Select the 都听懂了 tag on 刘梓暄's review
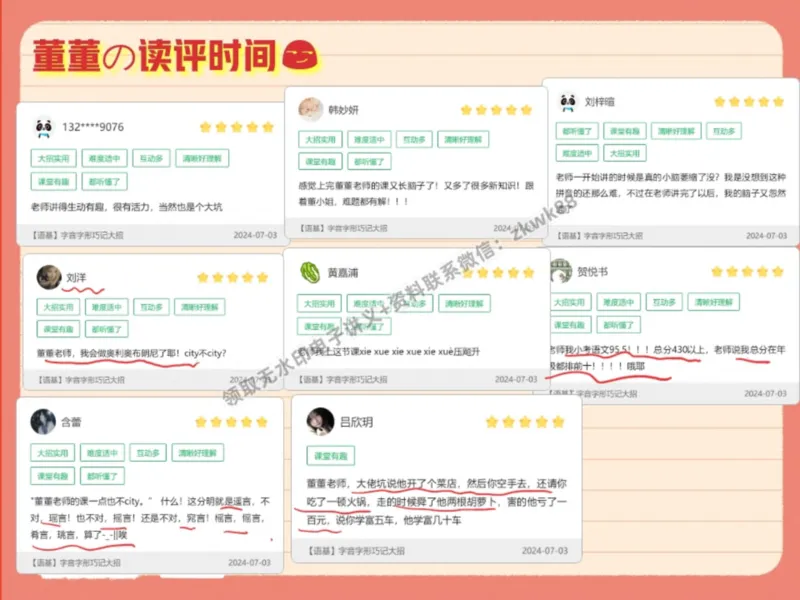The image size is (800, 600). click(x=577, y=131)
